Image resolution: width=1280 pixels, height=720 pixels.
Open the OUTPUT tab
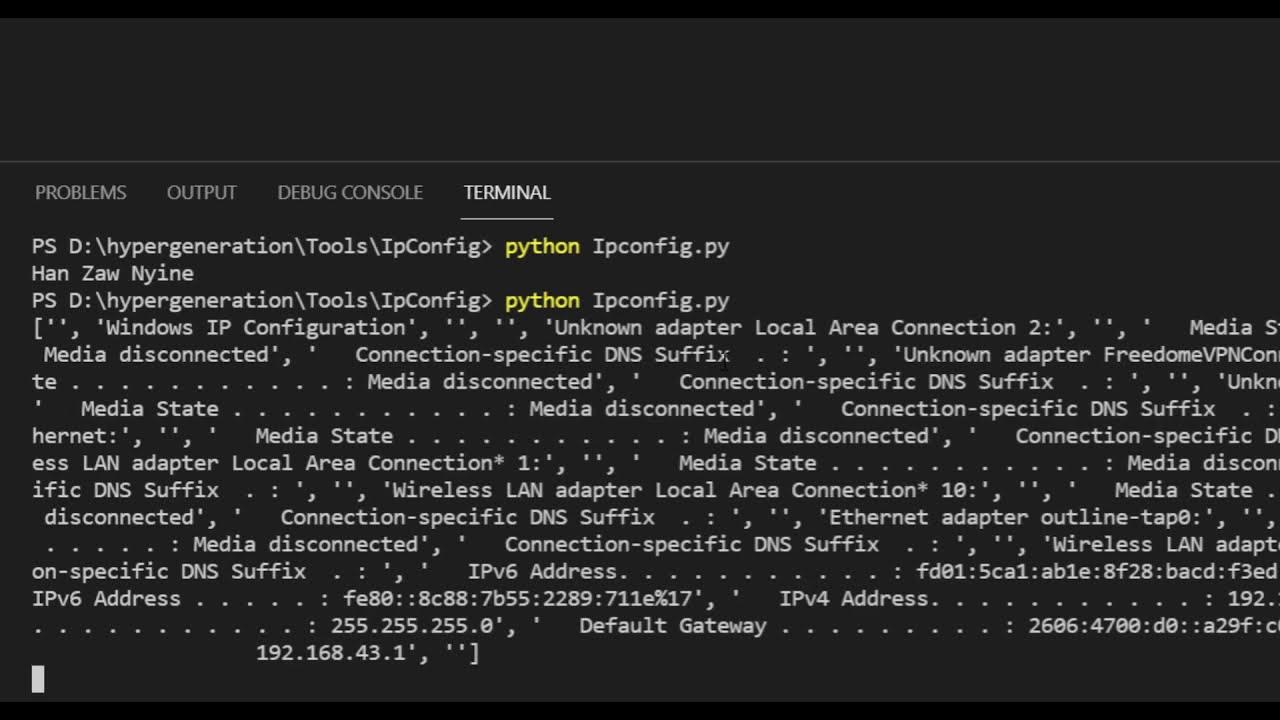pyautogui.click(x=202, y=192)
